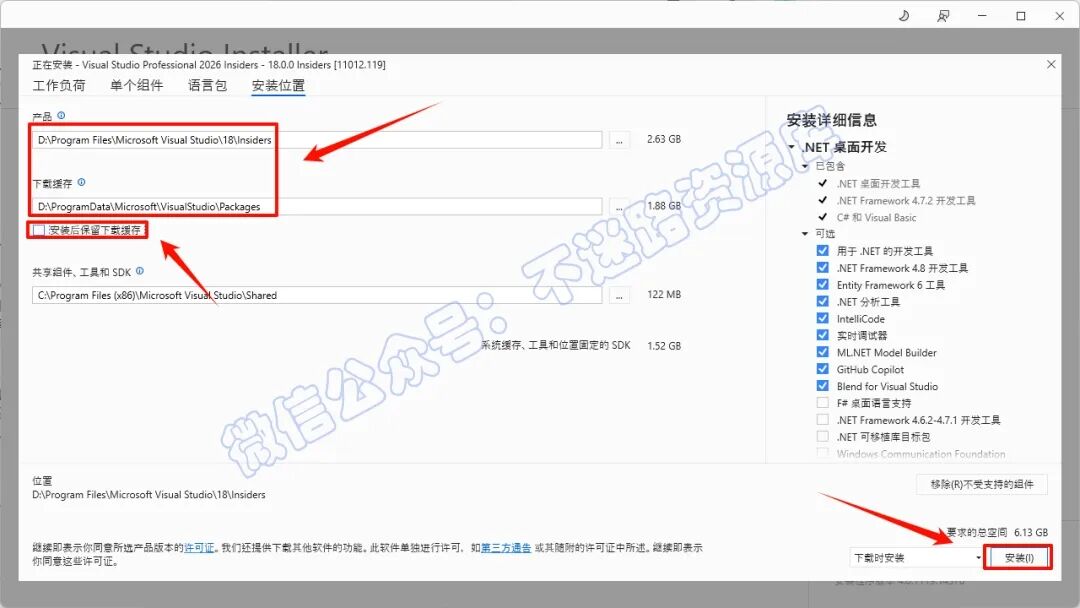Uncheck Entity Framework 6 工具
This screenshot has width=1080, height=608.
[822, 284]
